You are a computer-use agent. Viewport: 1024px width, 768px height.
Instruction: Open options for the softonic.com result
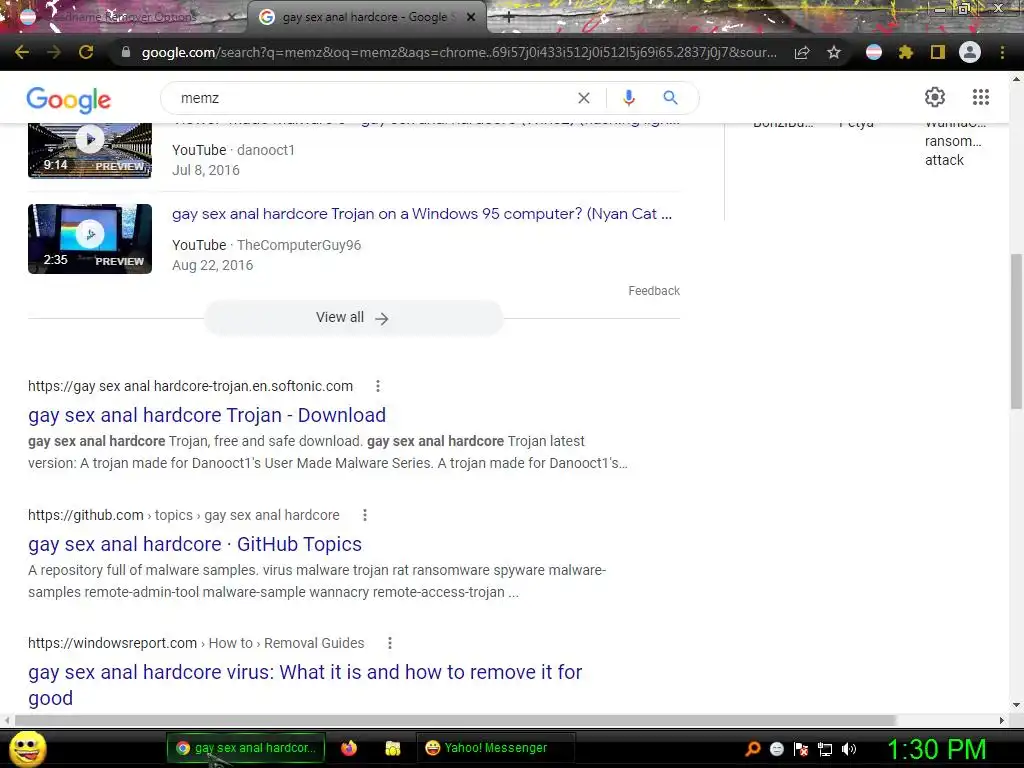[x=377, y=386]
